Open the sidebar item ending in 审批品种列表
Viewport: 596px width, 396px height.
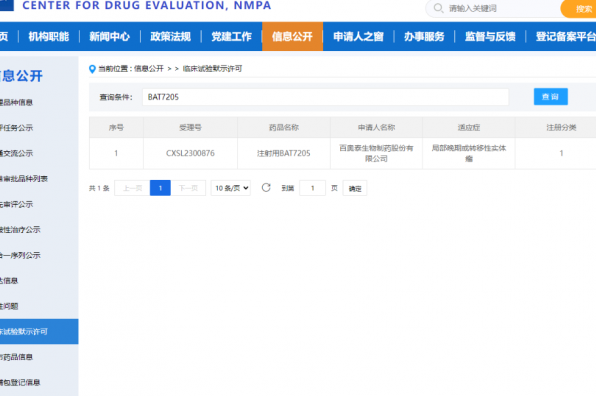[24, 179]
